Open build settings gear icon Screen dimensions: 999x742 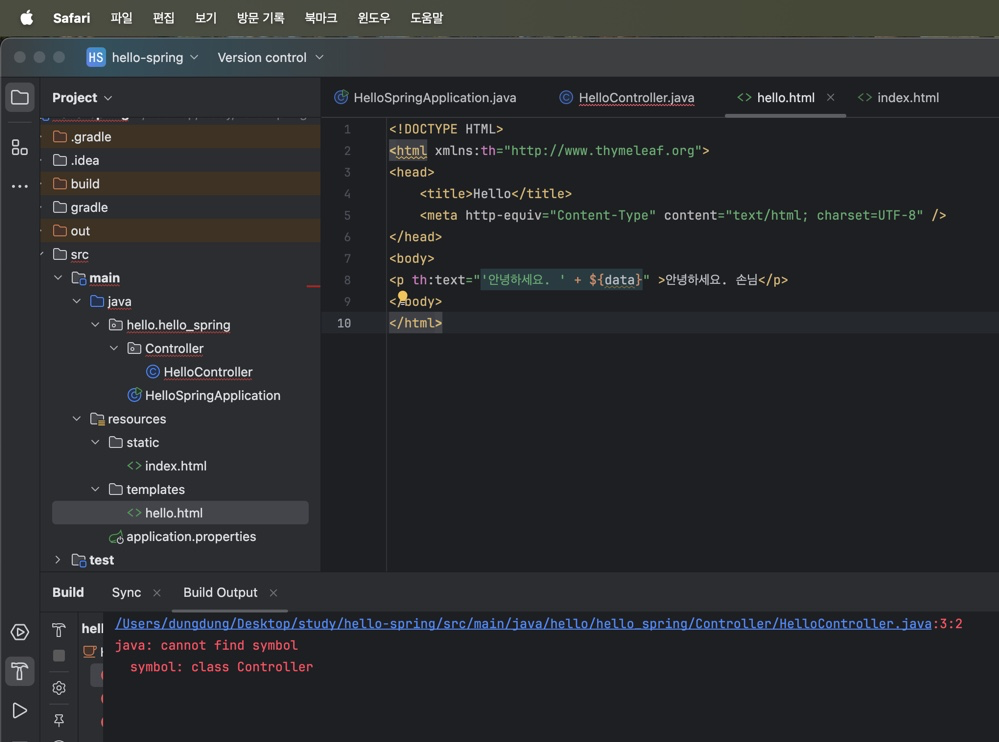pyautogui.click(x=59, y=688)
